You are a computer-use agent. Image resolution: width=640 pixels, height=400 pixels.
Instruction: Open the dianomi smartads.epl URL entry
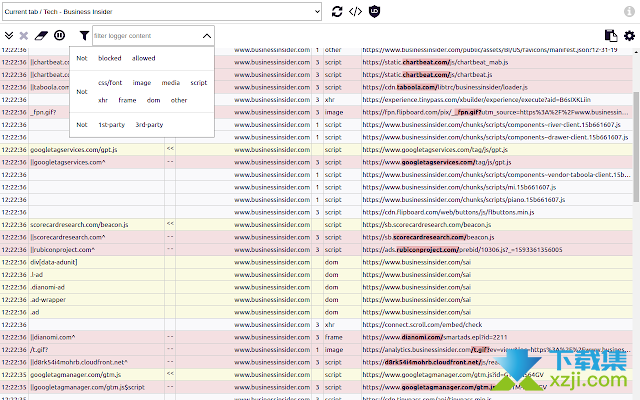(435, 338)
